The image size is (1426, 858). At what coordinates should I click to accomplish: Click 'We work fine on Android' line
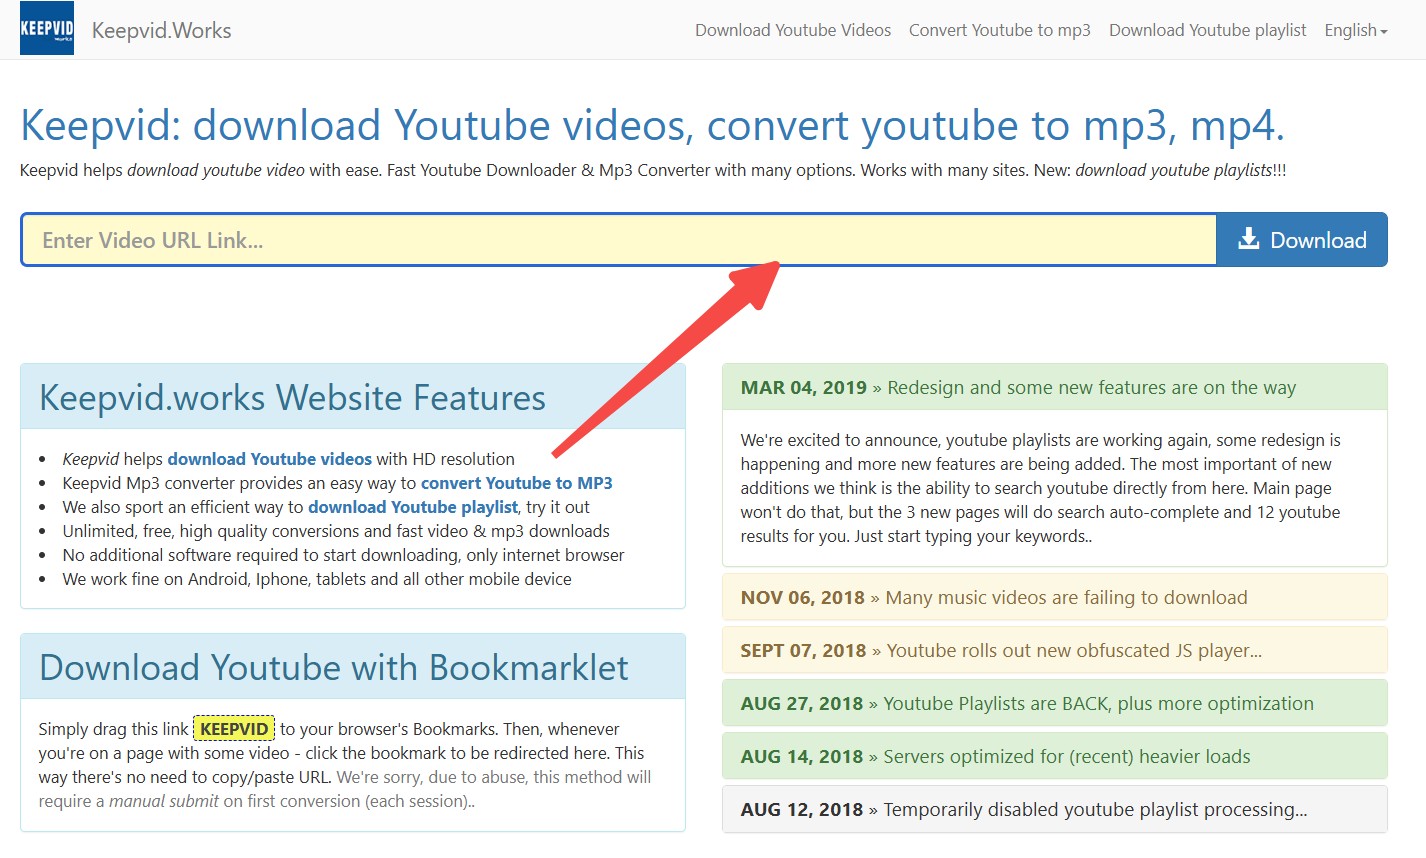(x=317, y=579)
